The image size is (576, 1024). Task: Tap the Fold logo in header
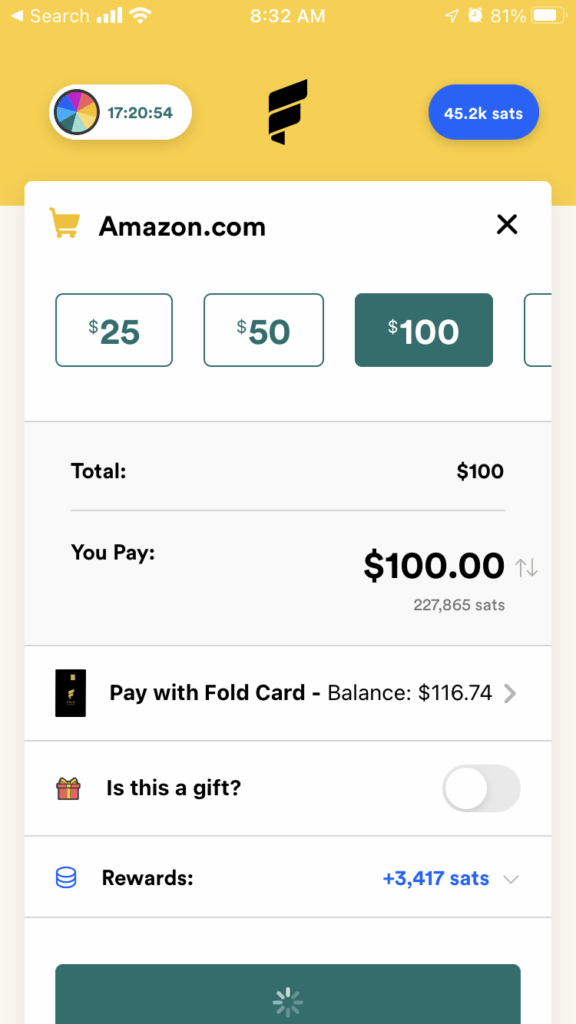[288, 112]
